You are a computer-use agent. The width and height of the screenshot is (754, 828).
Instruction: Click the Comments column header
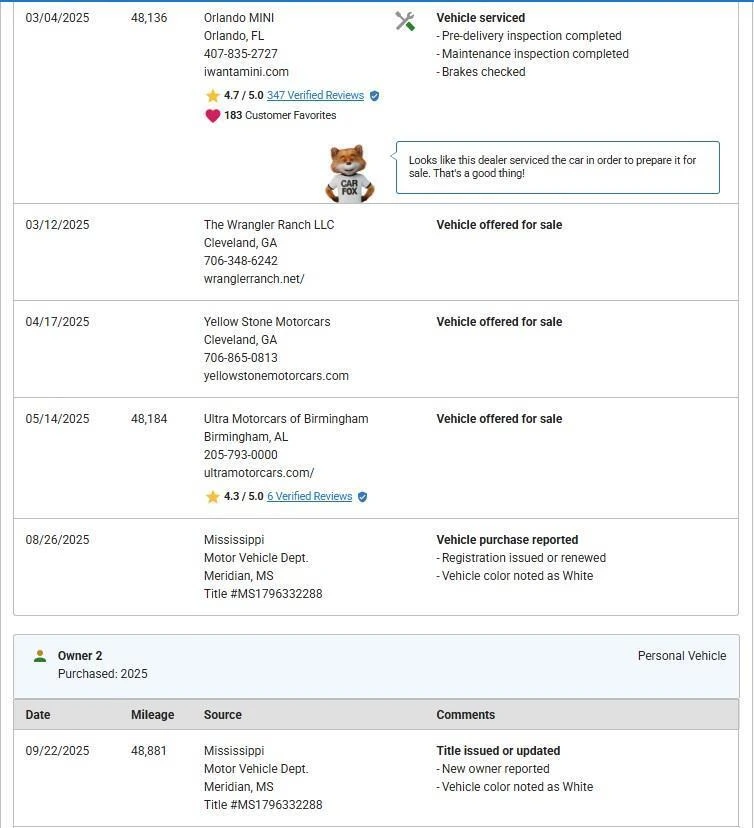465,715
